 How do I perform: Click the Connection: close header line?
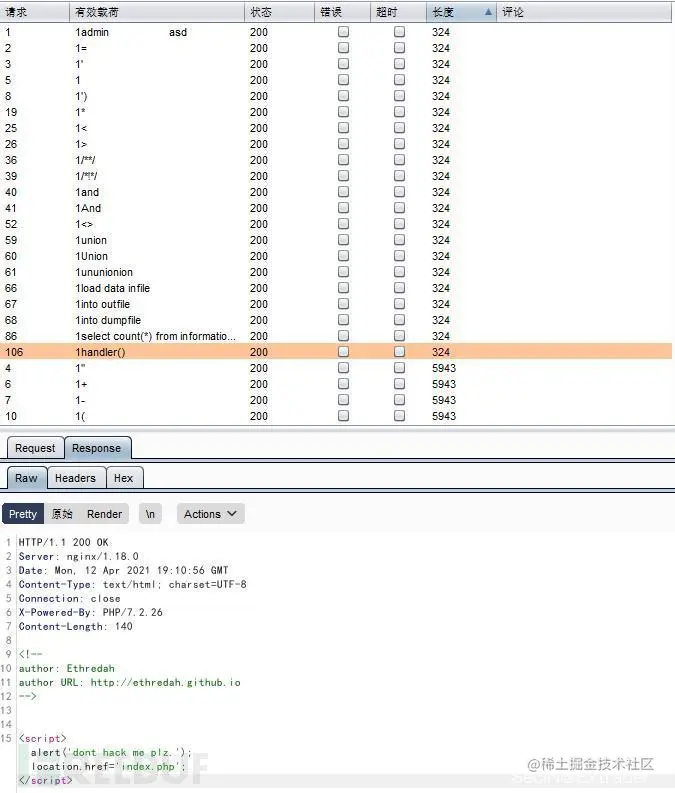[69, 598]
